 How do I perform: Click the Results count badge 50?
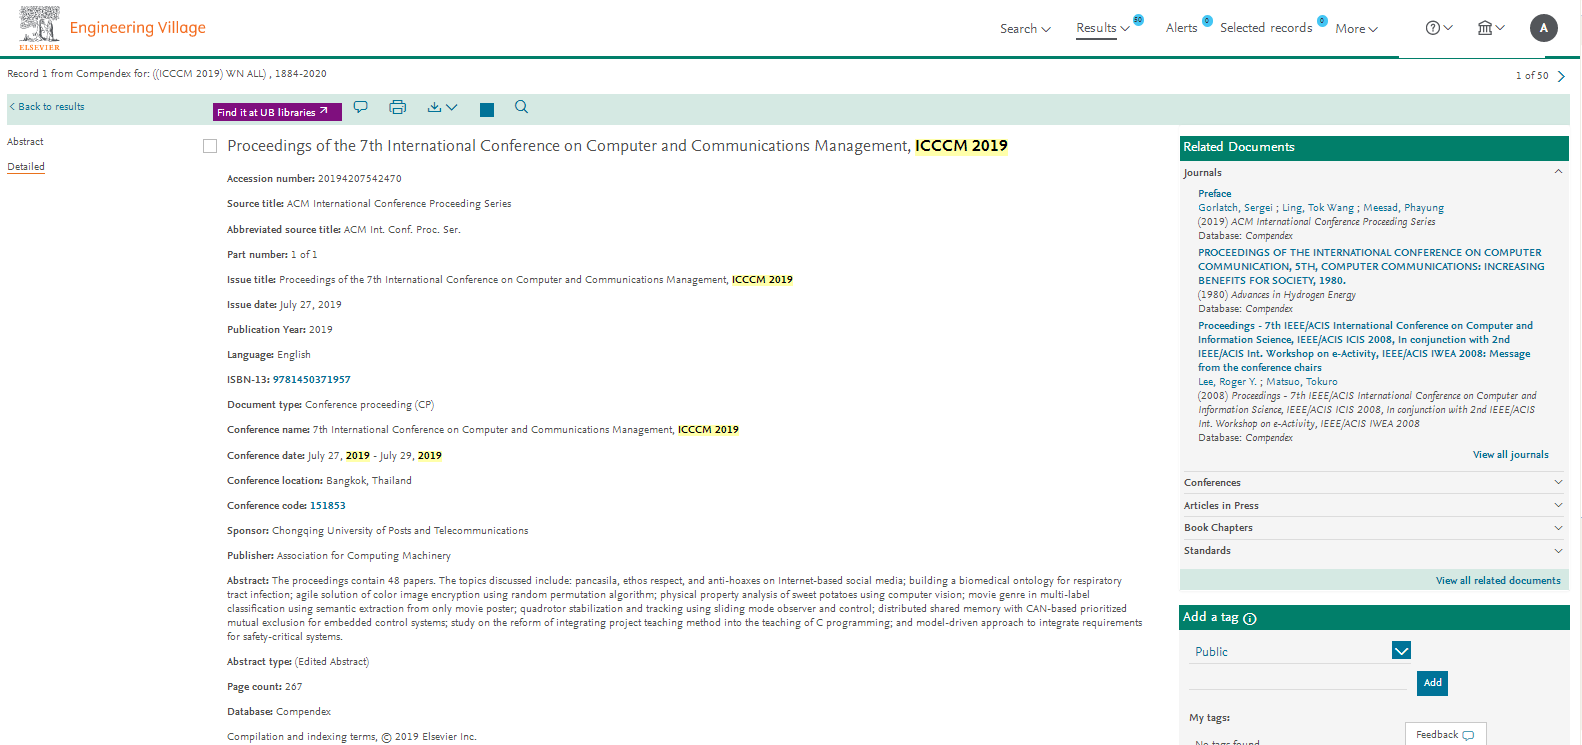pos(1138,20)
